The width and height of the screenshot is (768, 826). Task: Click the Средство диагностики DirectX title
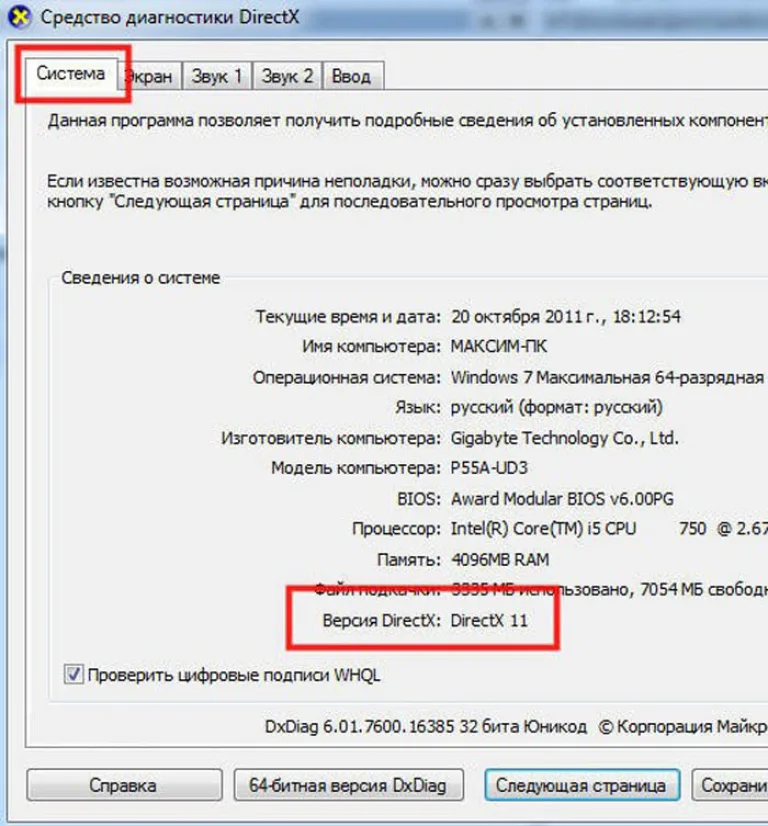click(x=170, y=17)
